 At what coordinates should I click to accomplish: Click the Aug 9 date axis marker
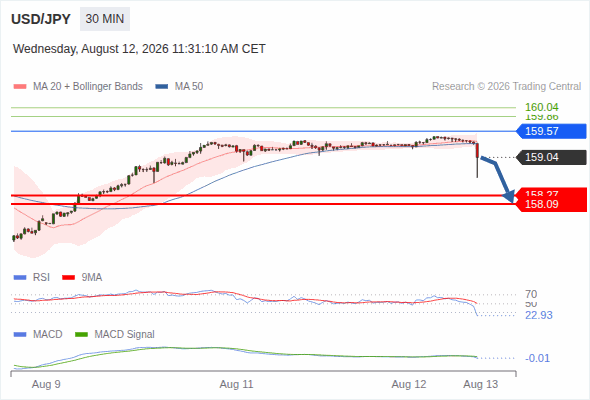[46, 384]
